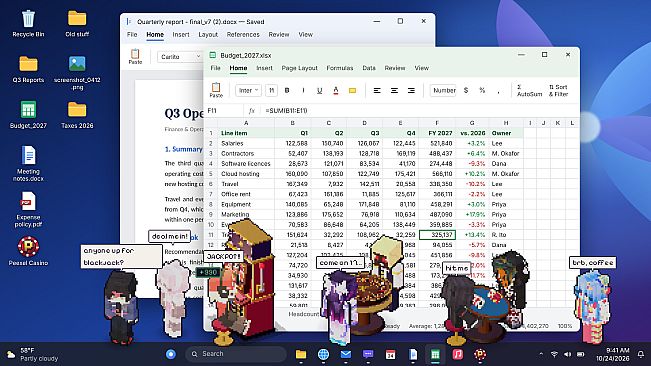The height and width of the screenshot is (366, 651).
Task: Switch to the Page Layout tab
Action: pos(299,68)
